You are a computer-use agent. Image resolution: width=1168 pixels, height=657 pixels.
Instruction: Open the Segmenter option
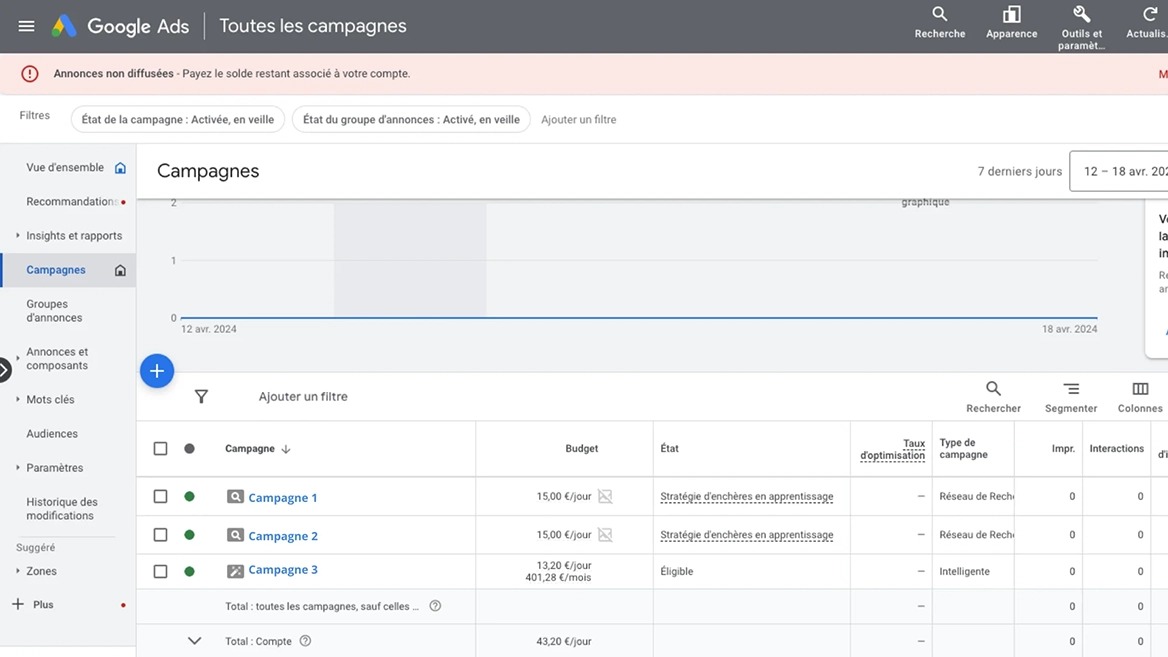click(x=1070, y=397)
